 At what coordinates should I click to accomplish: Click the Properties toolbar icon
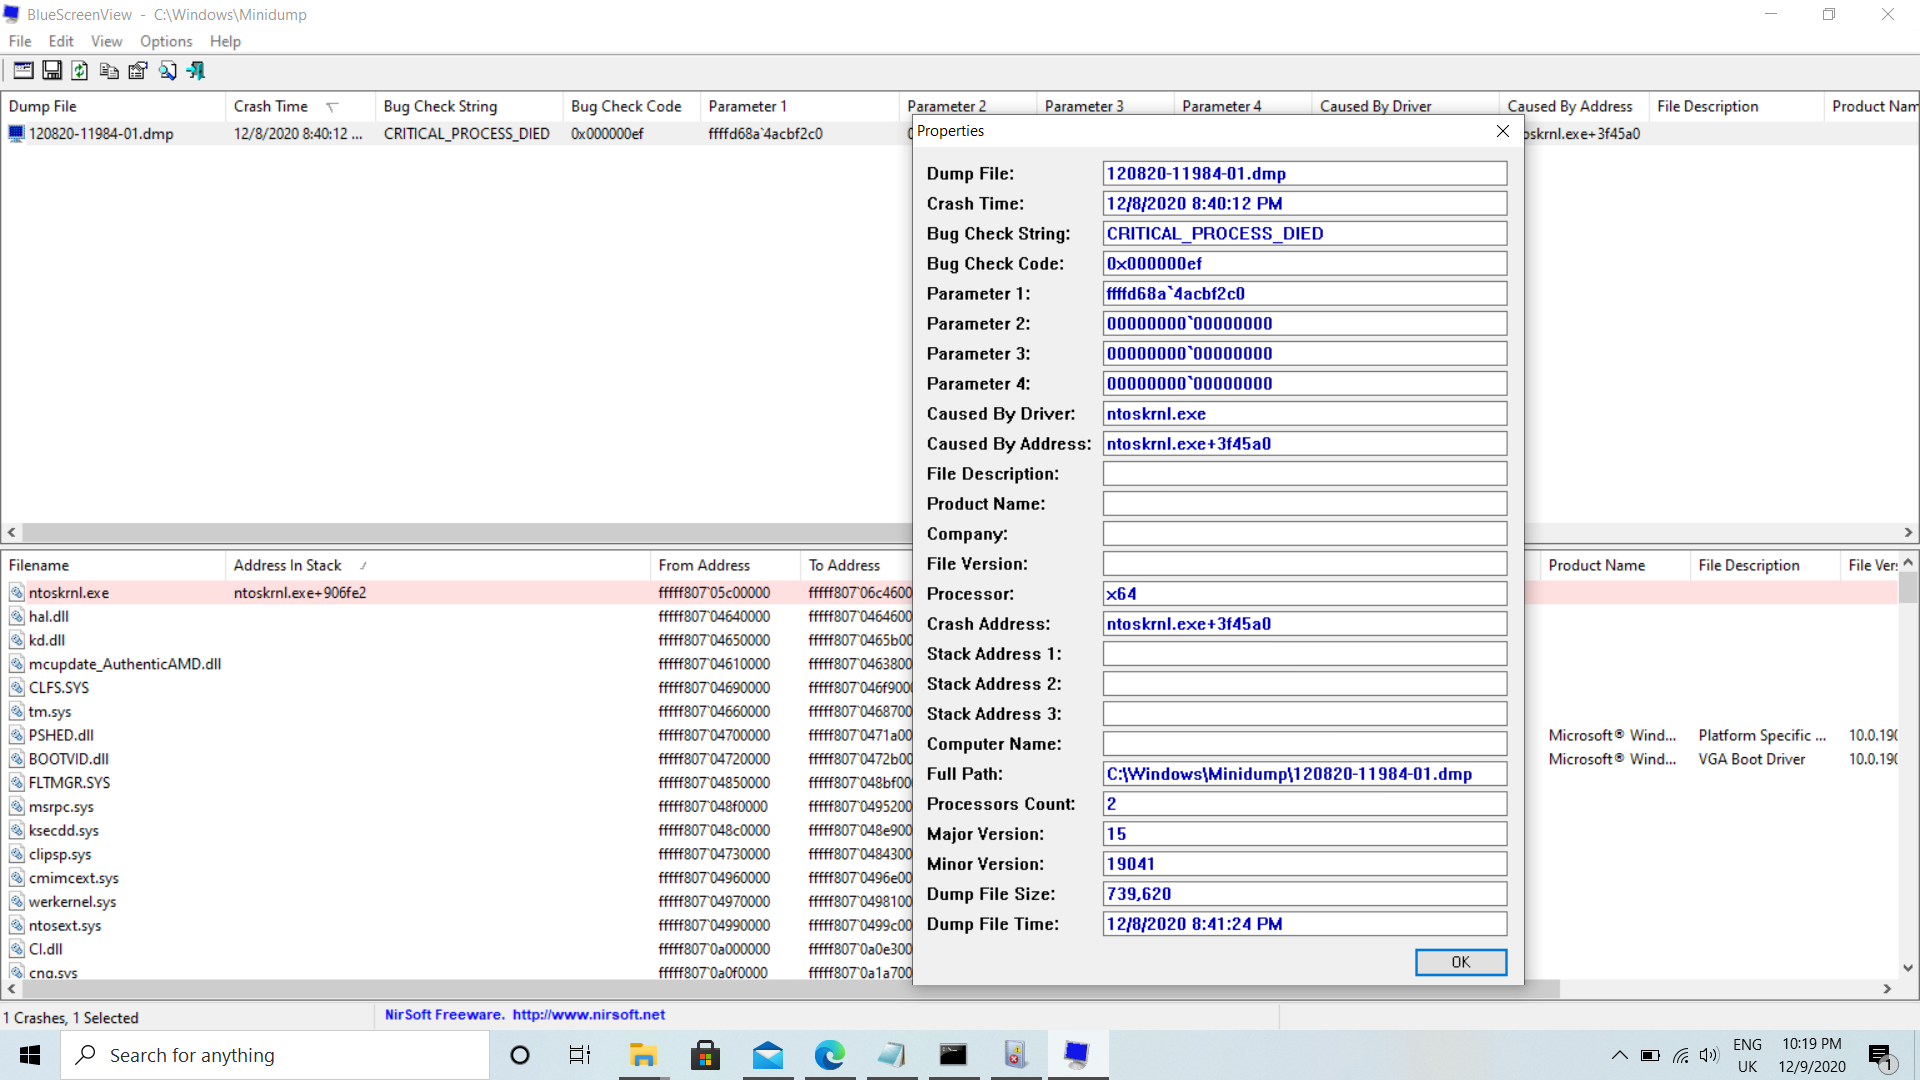point(138,71)
